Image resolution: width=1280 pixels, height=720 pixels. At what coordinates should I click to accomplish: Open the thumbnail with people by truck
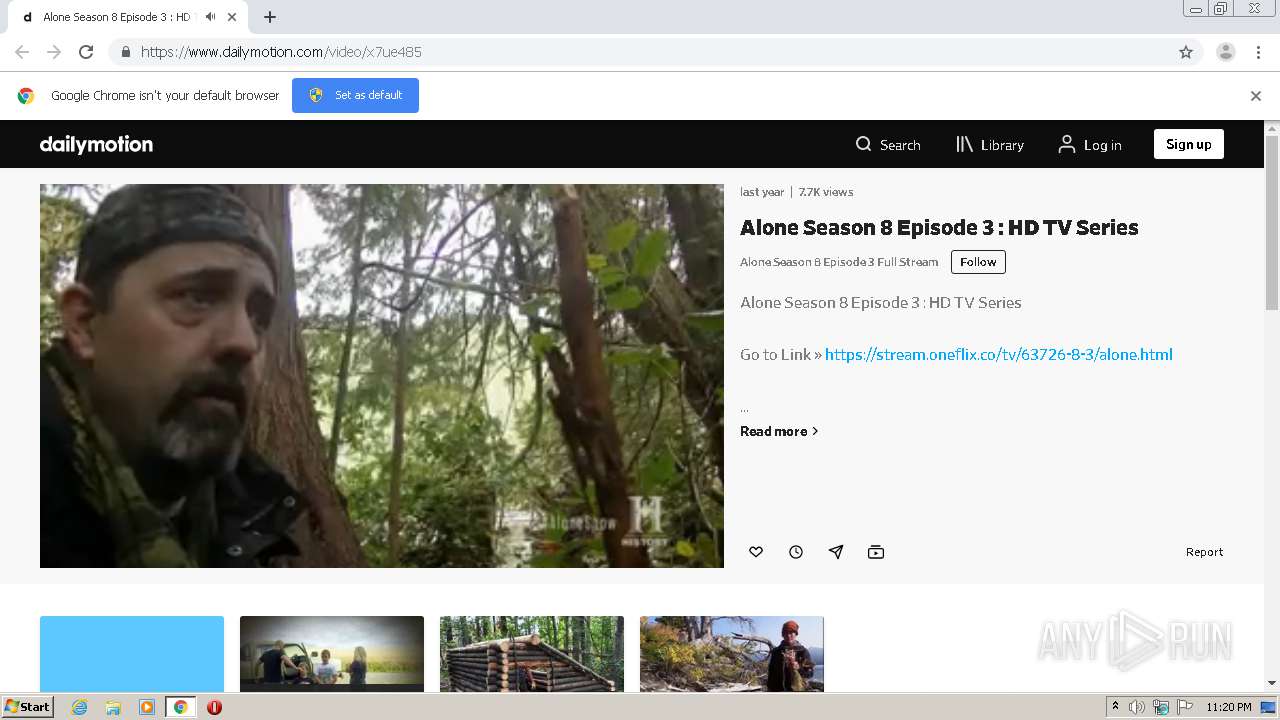332,654
